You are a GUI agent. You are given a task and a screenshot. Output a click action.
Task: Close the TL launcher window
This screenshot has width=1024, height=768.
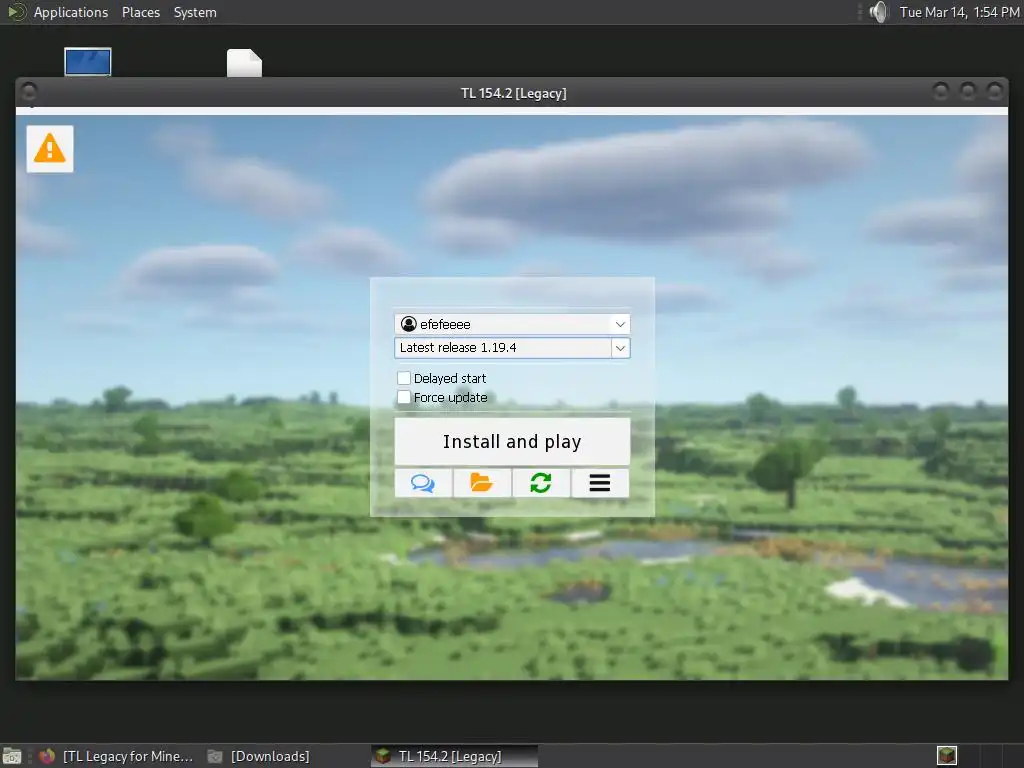(994, 91)
